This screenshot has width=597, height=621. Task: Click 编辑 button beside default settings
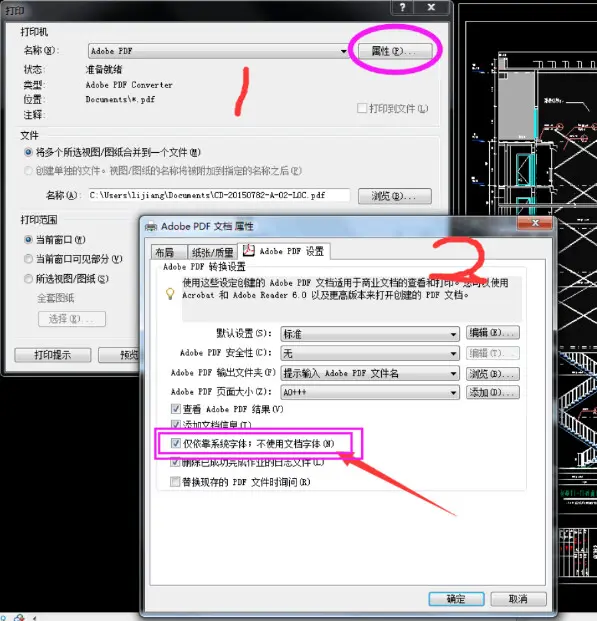(x=492, y=333)
